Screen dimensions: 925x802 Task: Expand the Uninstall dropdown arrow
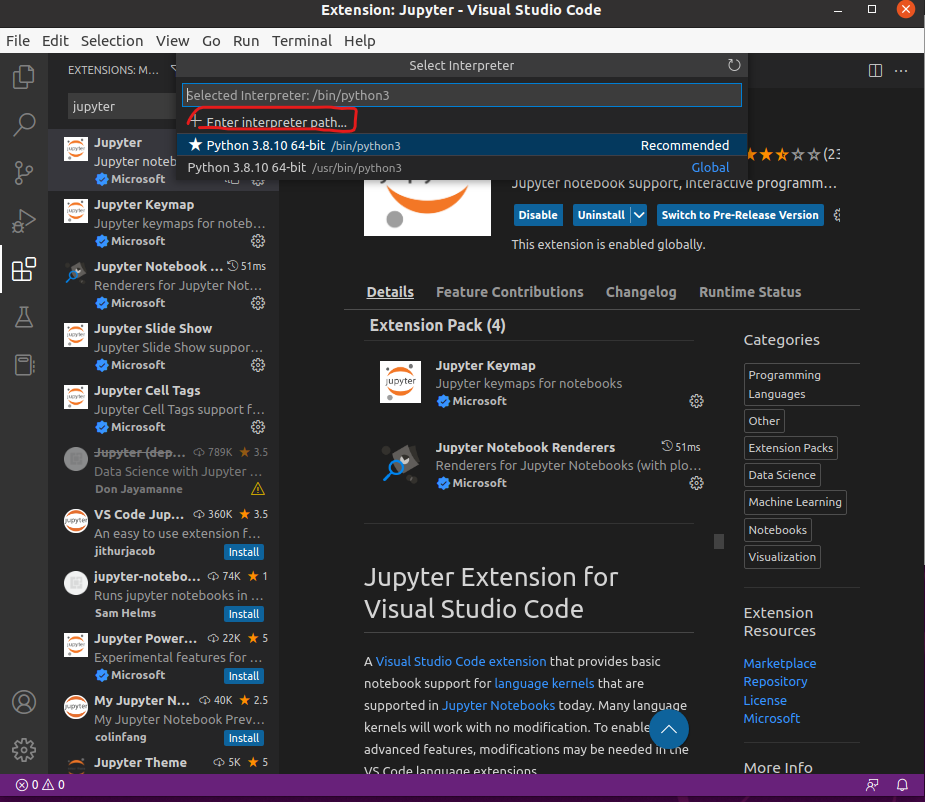click(639, 215)
